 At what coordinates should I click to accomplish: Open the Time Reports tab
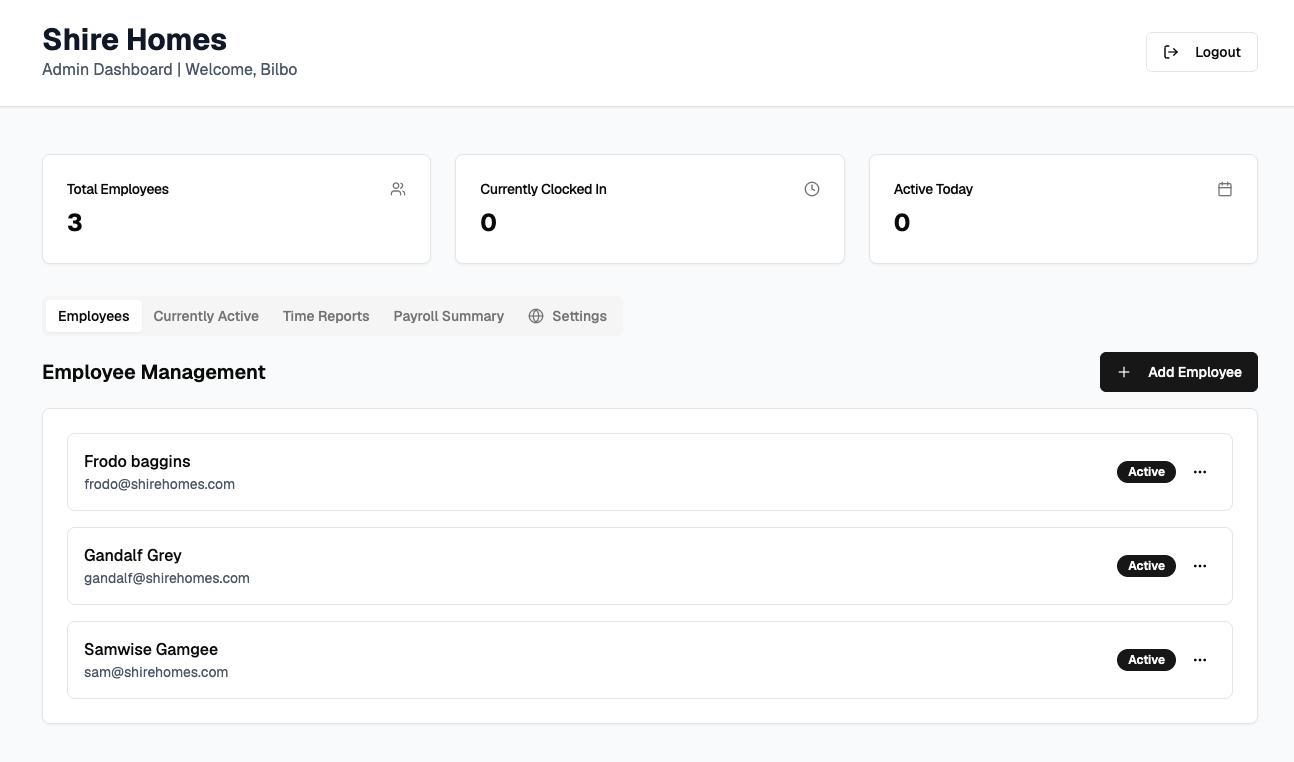coord(326,315)
